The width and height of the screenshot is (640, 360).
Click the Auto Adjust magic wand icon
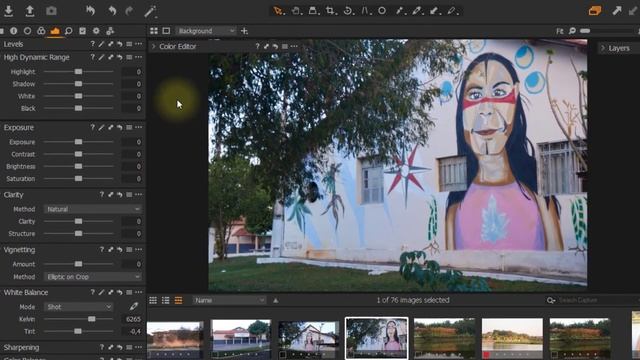[x=150, y=11]
